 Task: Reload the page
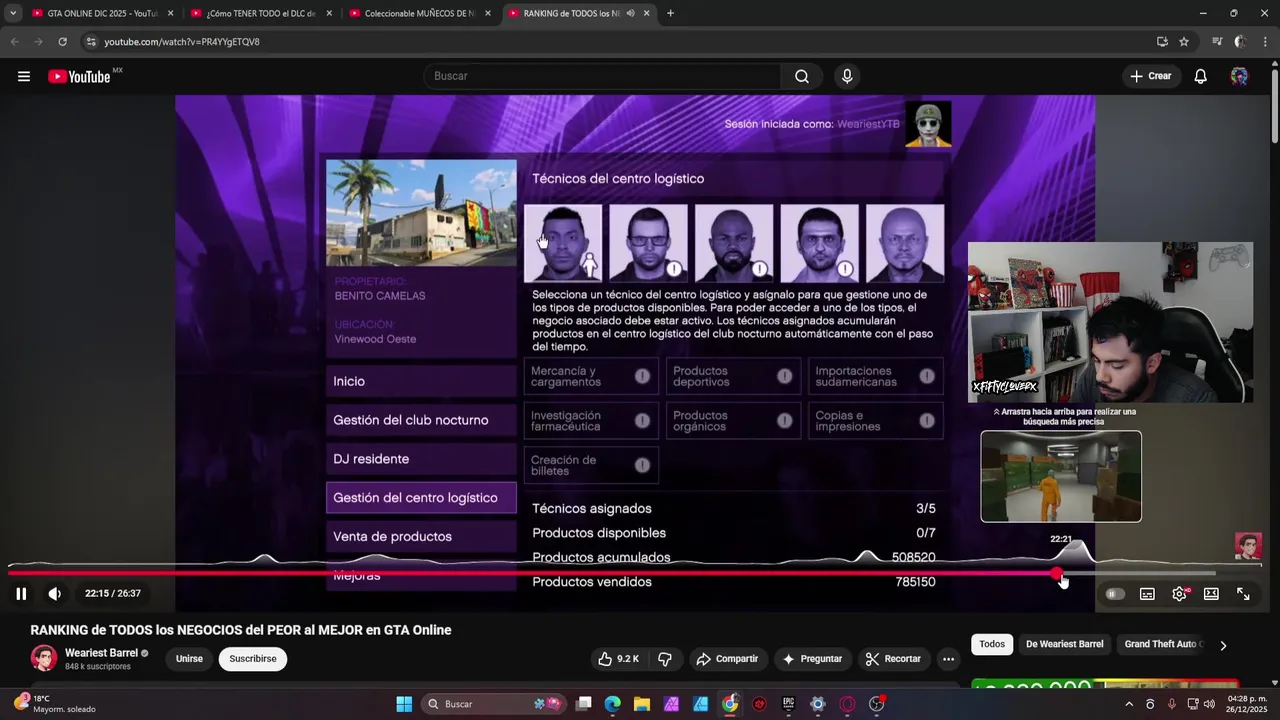coord(62,42)
